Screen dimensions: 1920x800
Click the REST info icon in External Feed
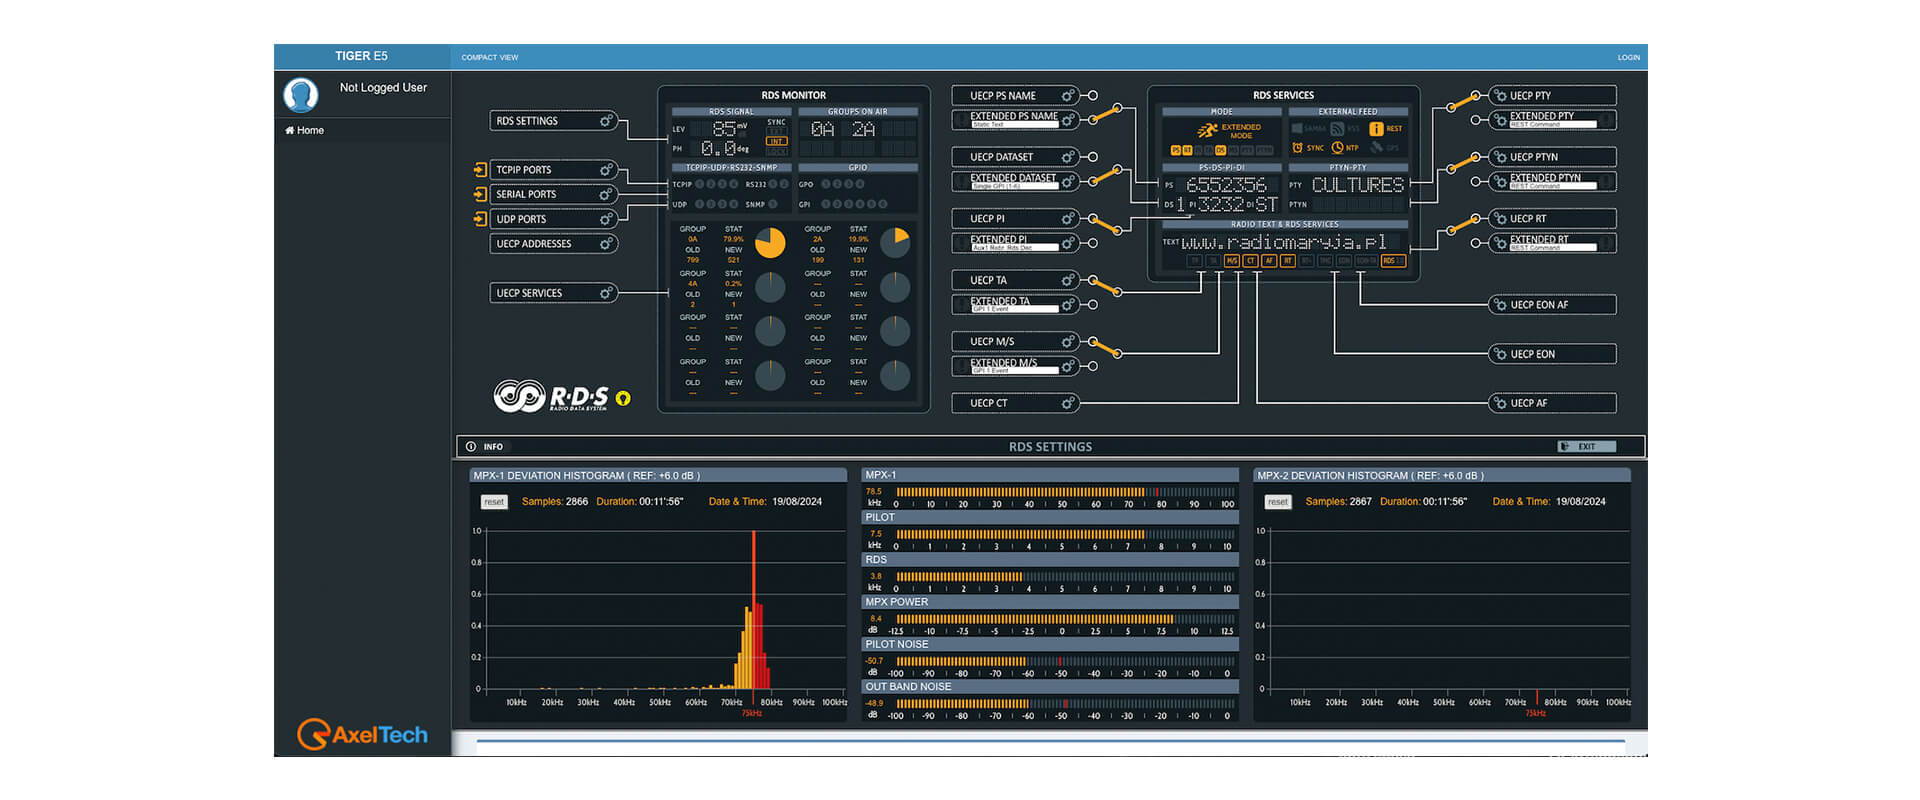[x=1376, y=129]
